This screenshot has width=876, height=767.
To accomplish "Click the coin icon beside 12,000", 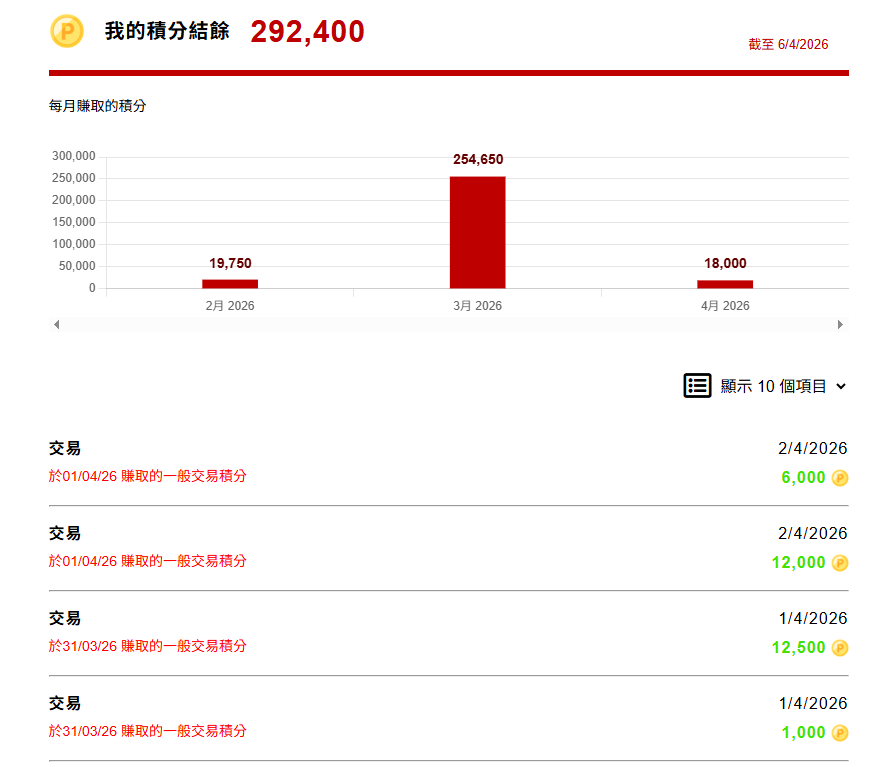I will click(840, 563).
